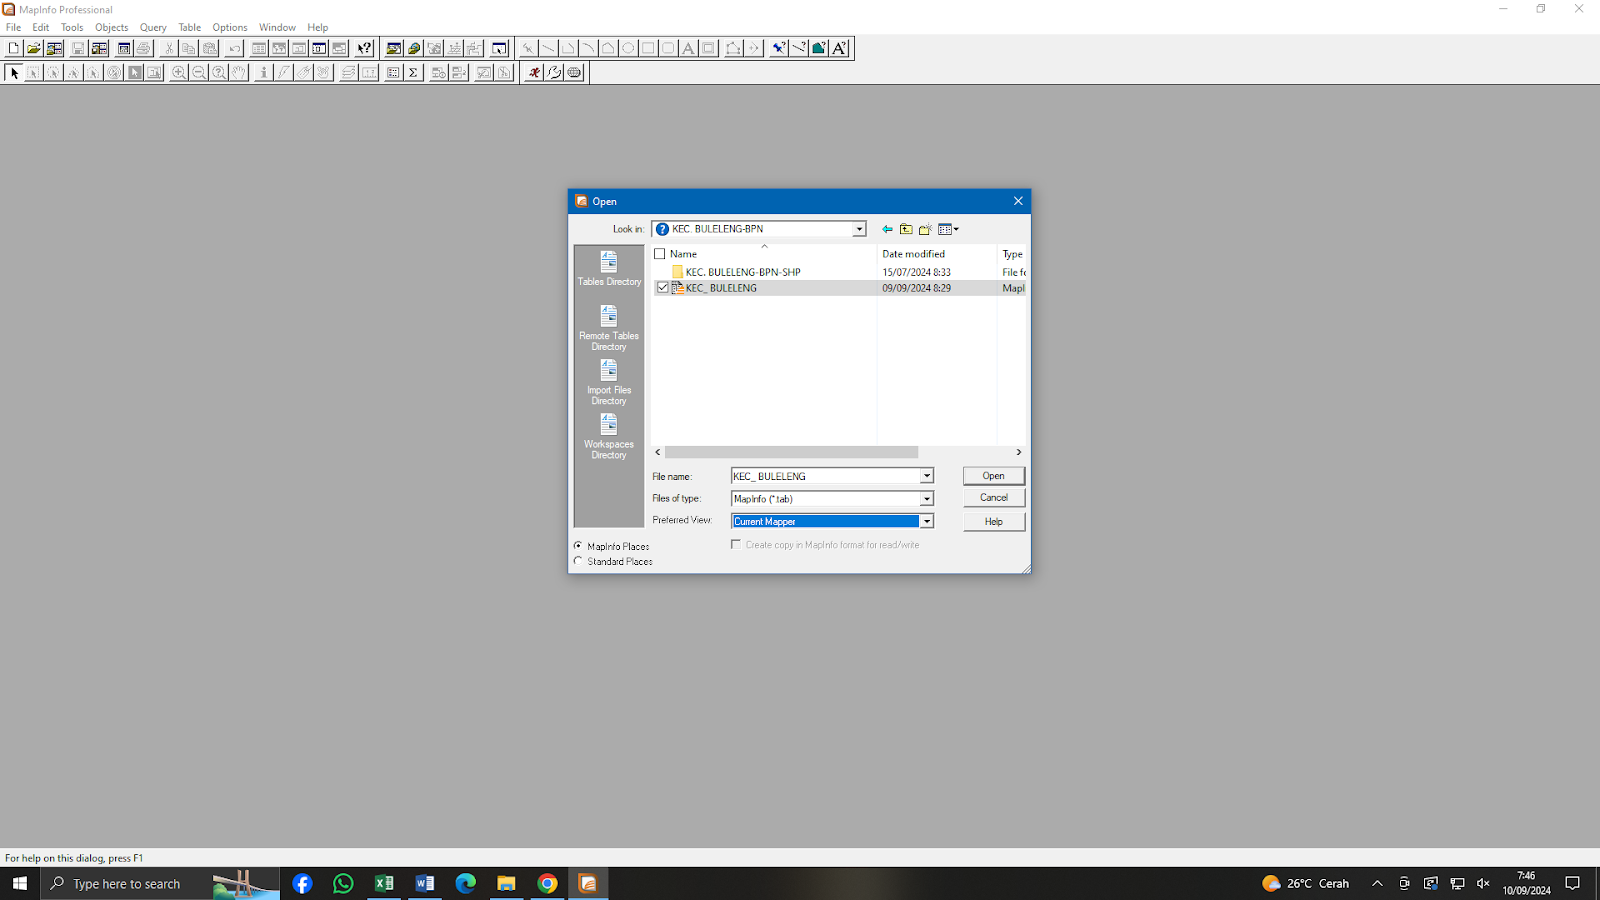This screenshot has width=1600, height=900.
Task: Click the Open Workspace toolbar icon
Action: point(54,48)
